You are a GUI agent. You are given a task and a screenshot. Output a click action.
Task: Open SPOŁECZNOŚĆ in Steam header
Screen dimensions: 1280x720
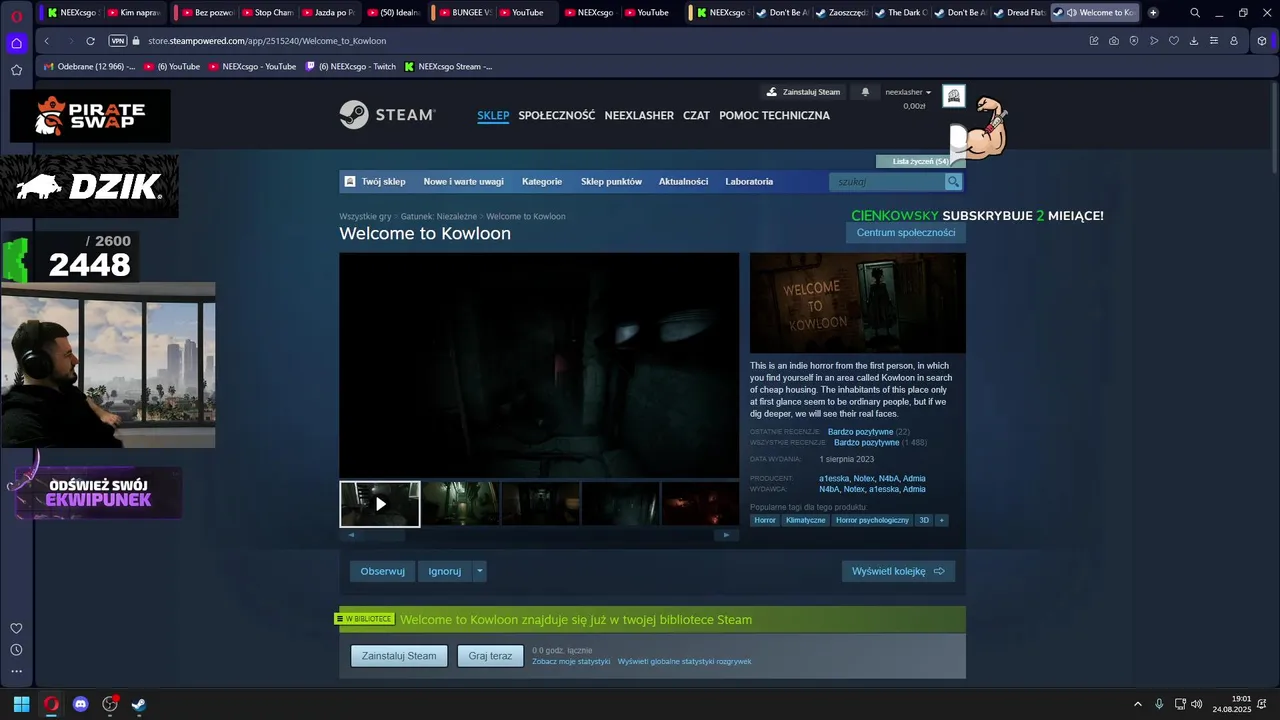(556, 116)
